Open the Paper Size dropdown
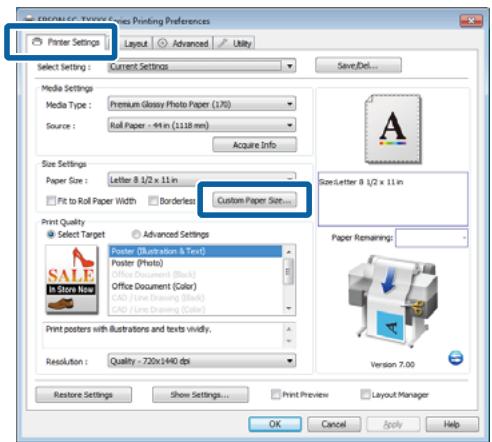Screen dimensions: 492x442 point(202,180)
